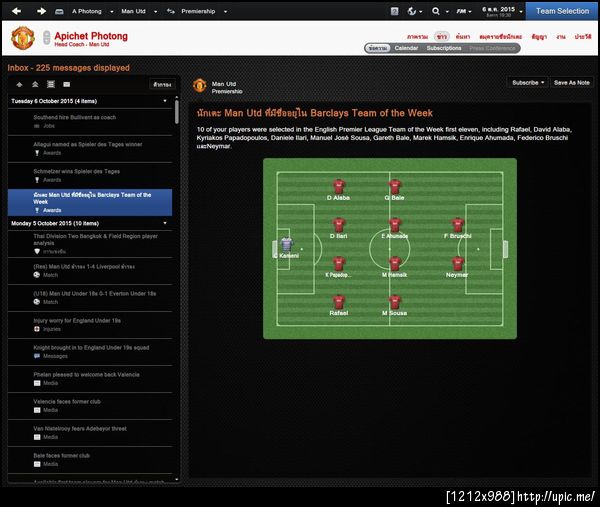Switch to the Subscriptions tab
The image size is (600, 507).
tap(444, 48)
